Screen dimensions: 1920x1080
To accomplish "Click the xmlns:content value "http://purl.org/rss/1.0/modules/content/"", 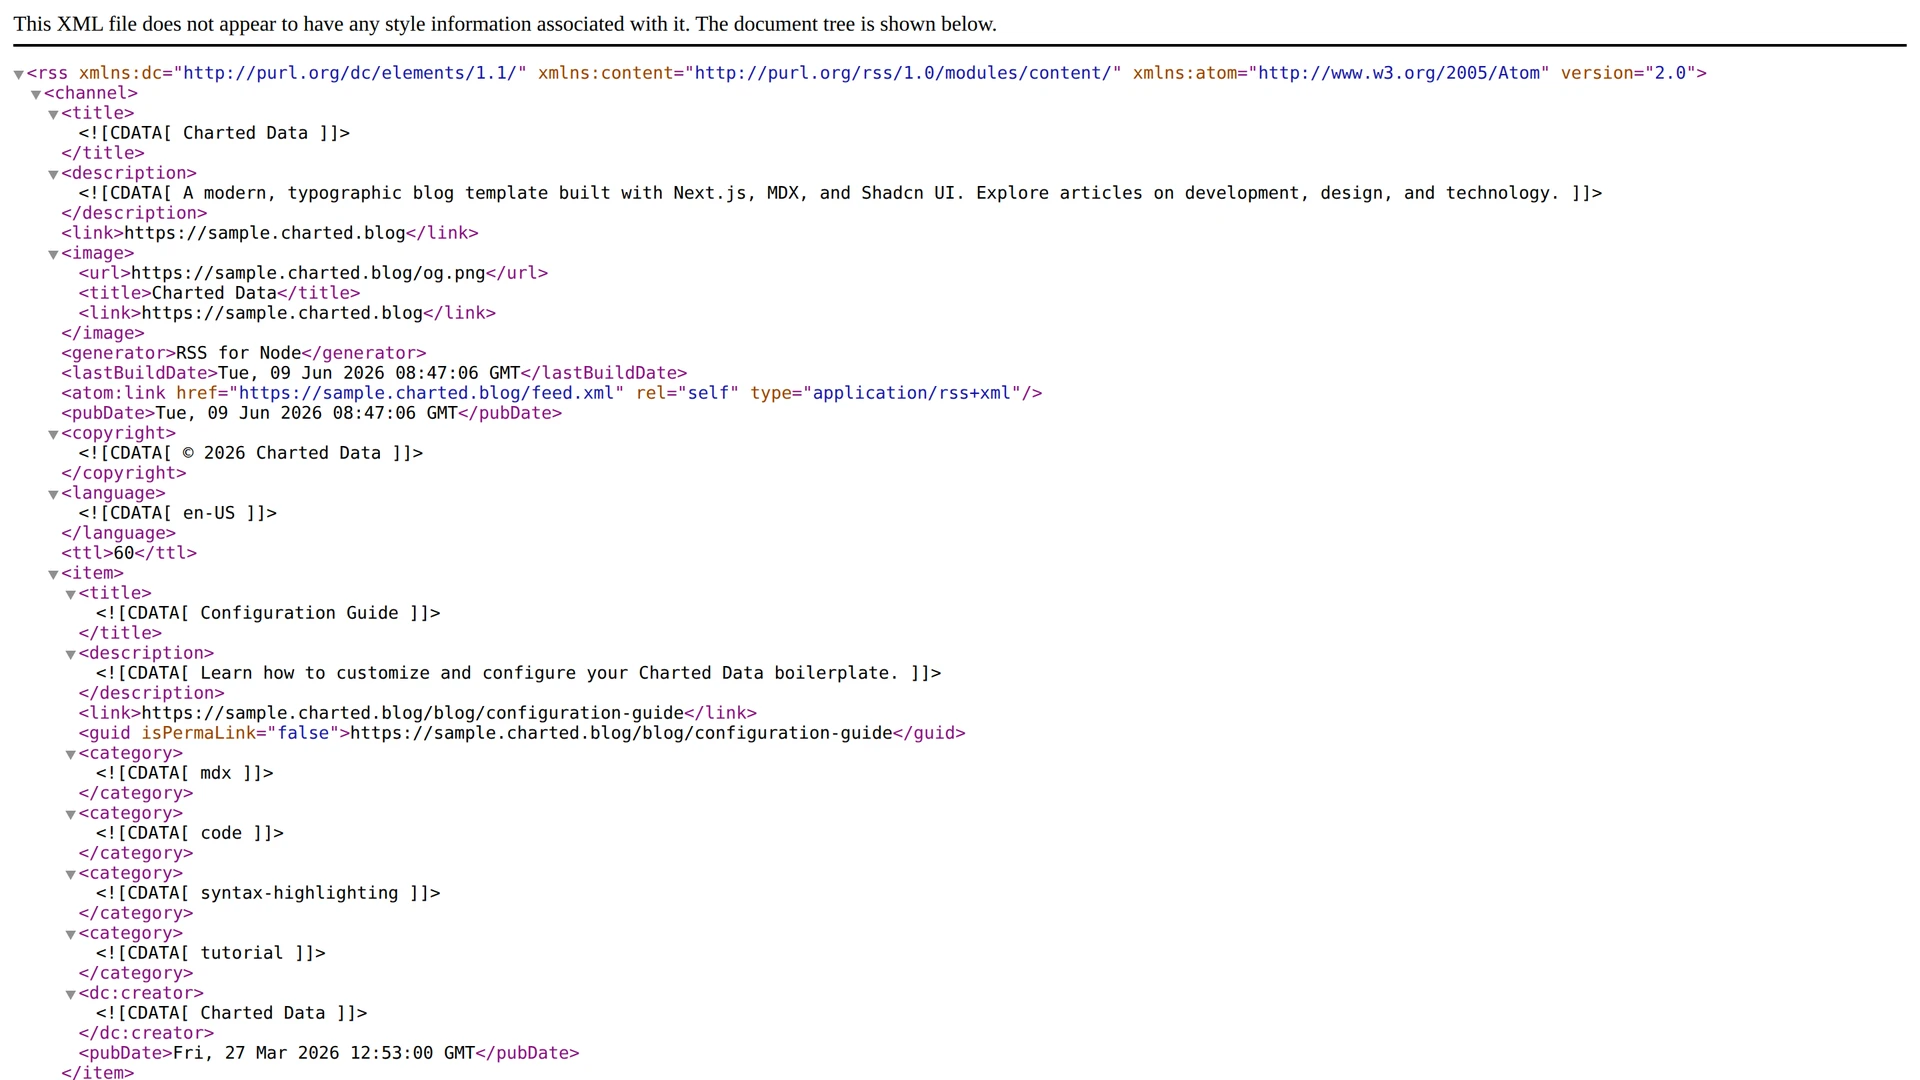I will pyautogui.click(x=903, y=73).
